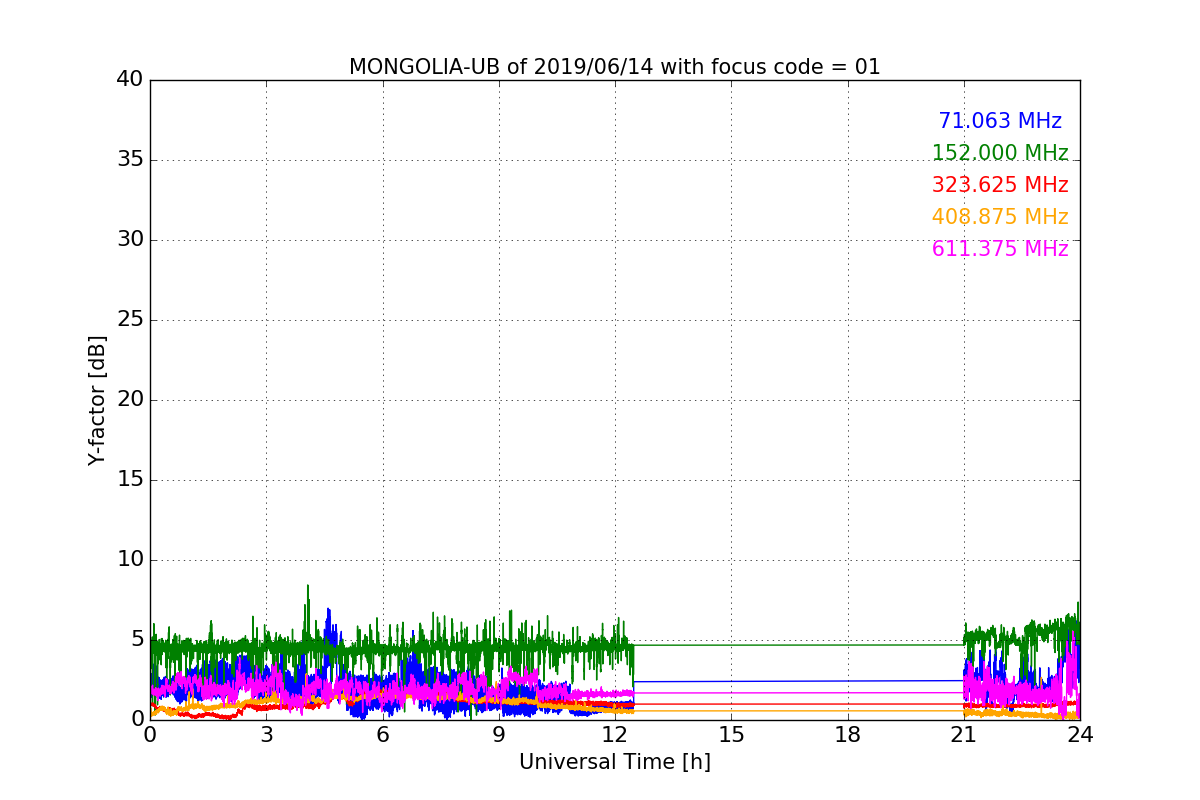
Task: Select the 21 hour tick label
Action: pyautogui.click(x=964, y=734)
